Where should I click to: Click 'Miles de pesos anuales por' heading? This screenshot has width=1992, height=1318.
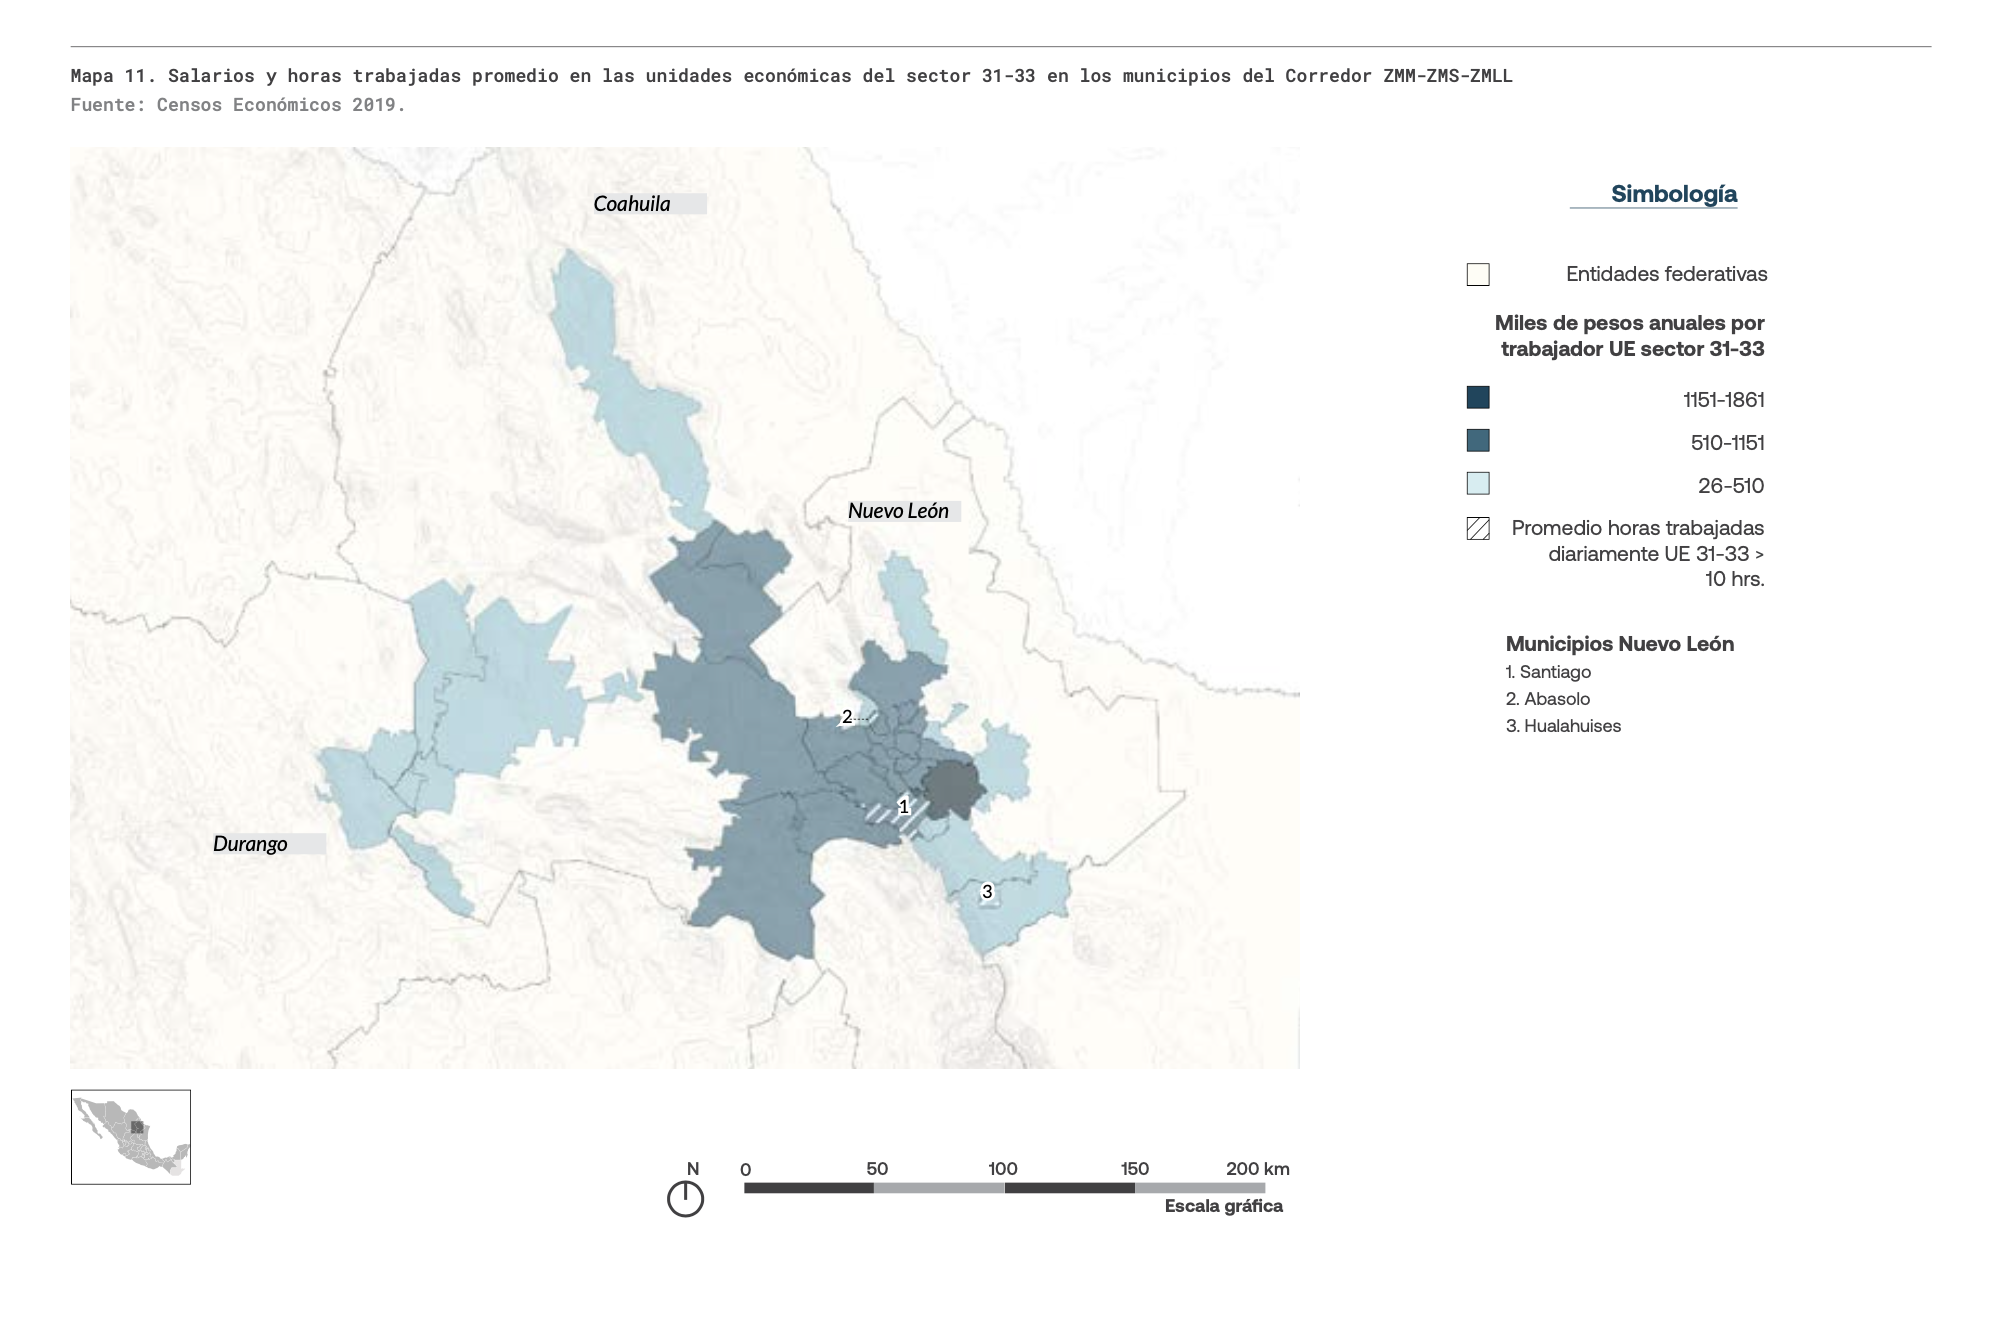pos(1630,323)
